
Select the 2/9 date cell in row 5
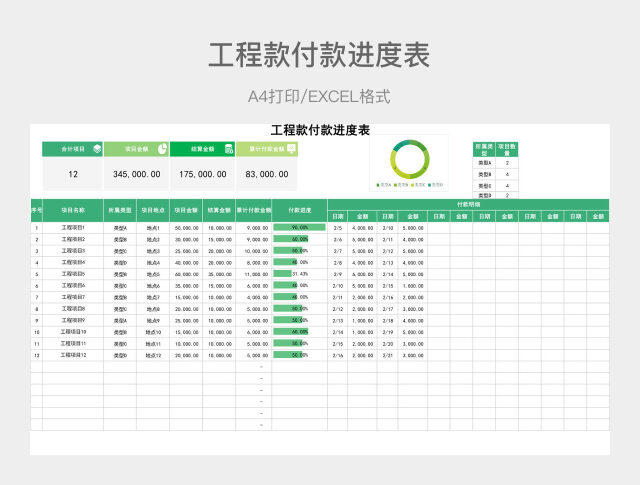(x=338, y=274)
